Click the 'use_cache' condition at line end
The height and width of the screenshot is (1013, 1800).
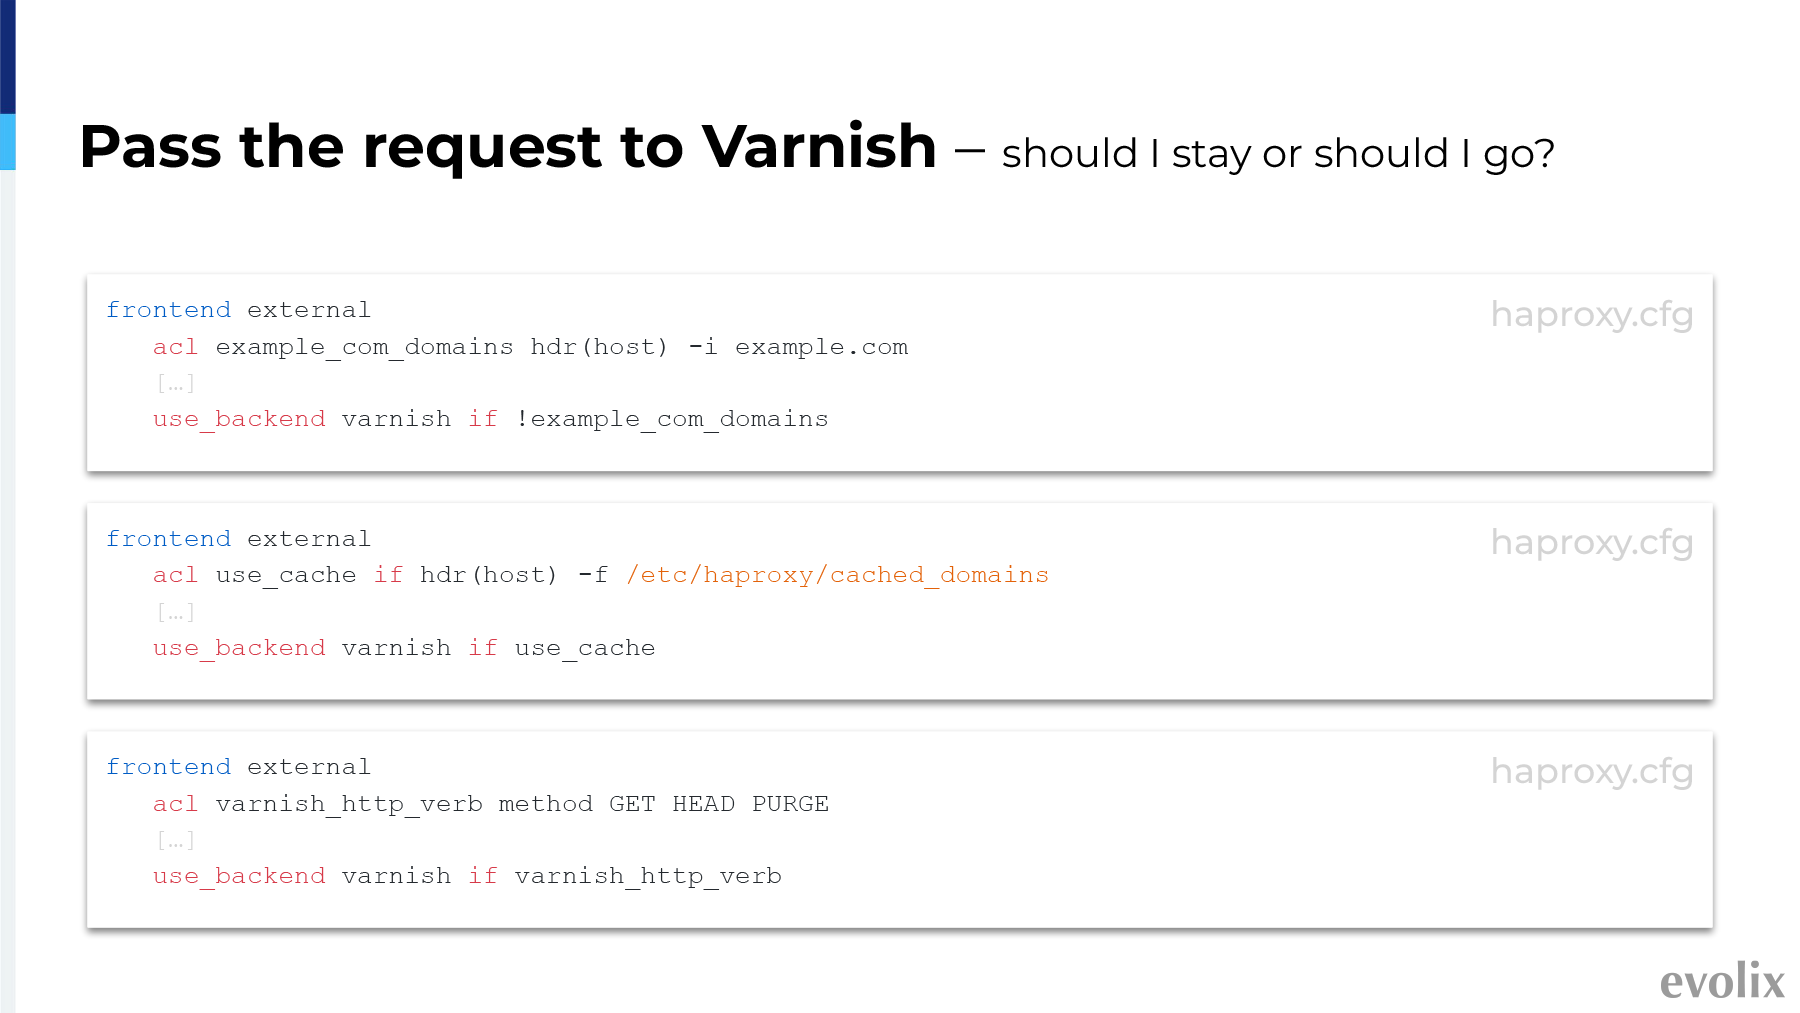pos(585,648)
